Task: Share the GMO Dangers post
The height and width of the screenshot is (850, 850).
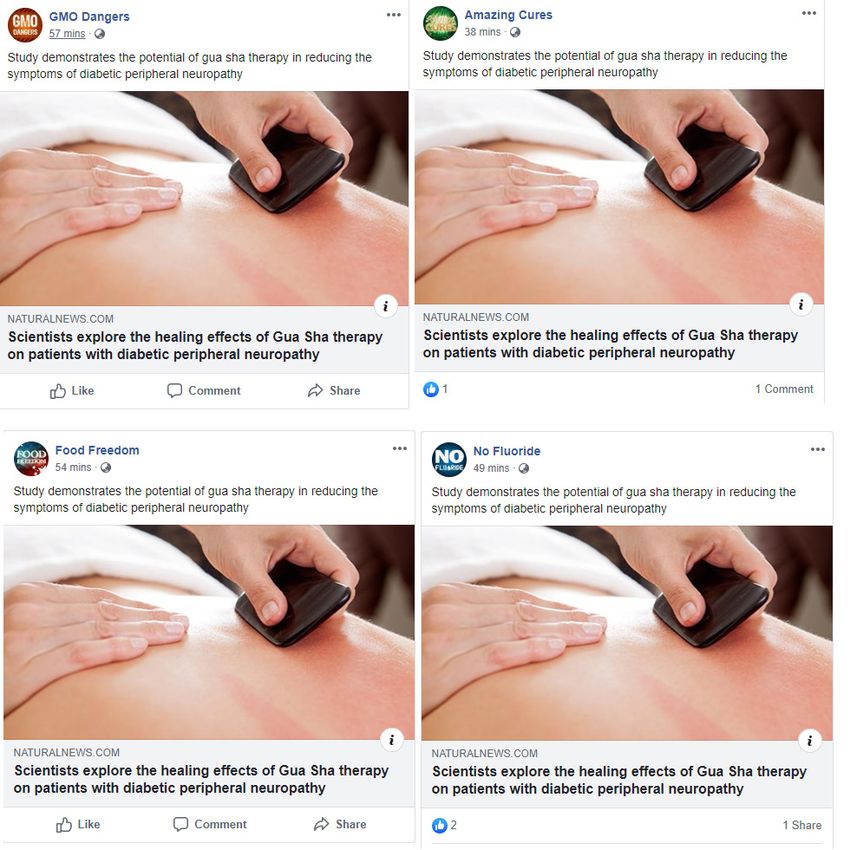Action: pyautogui.click(x=334, y=391)
